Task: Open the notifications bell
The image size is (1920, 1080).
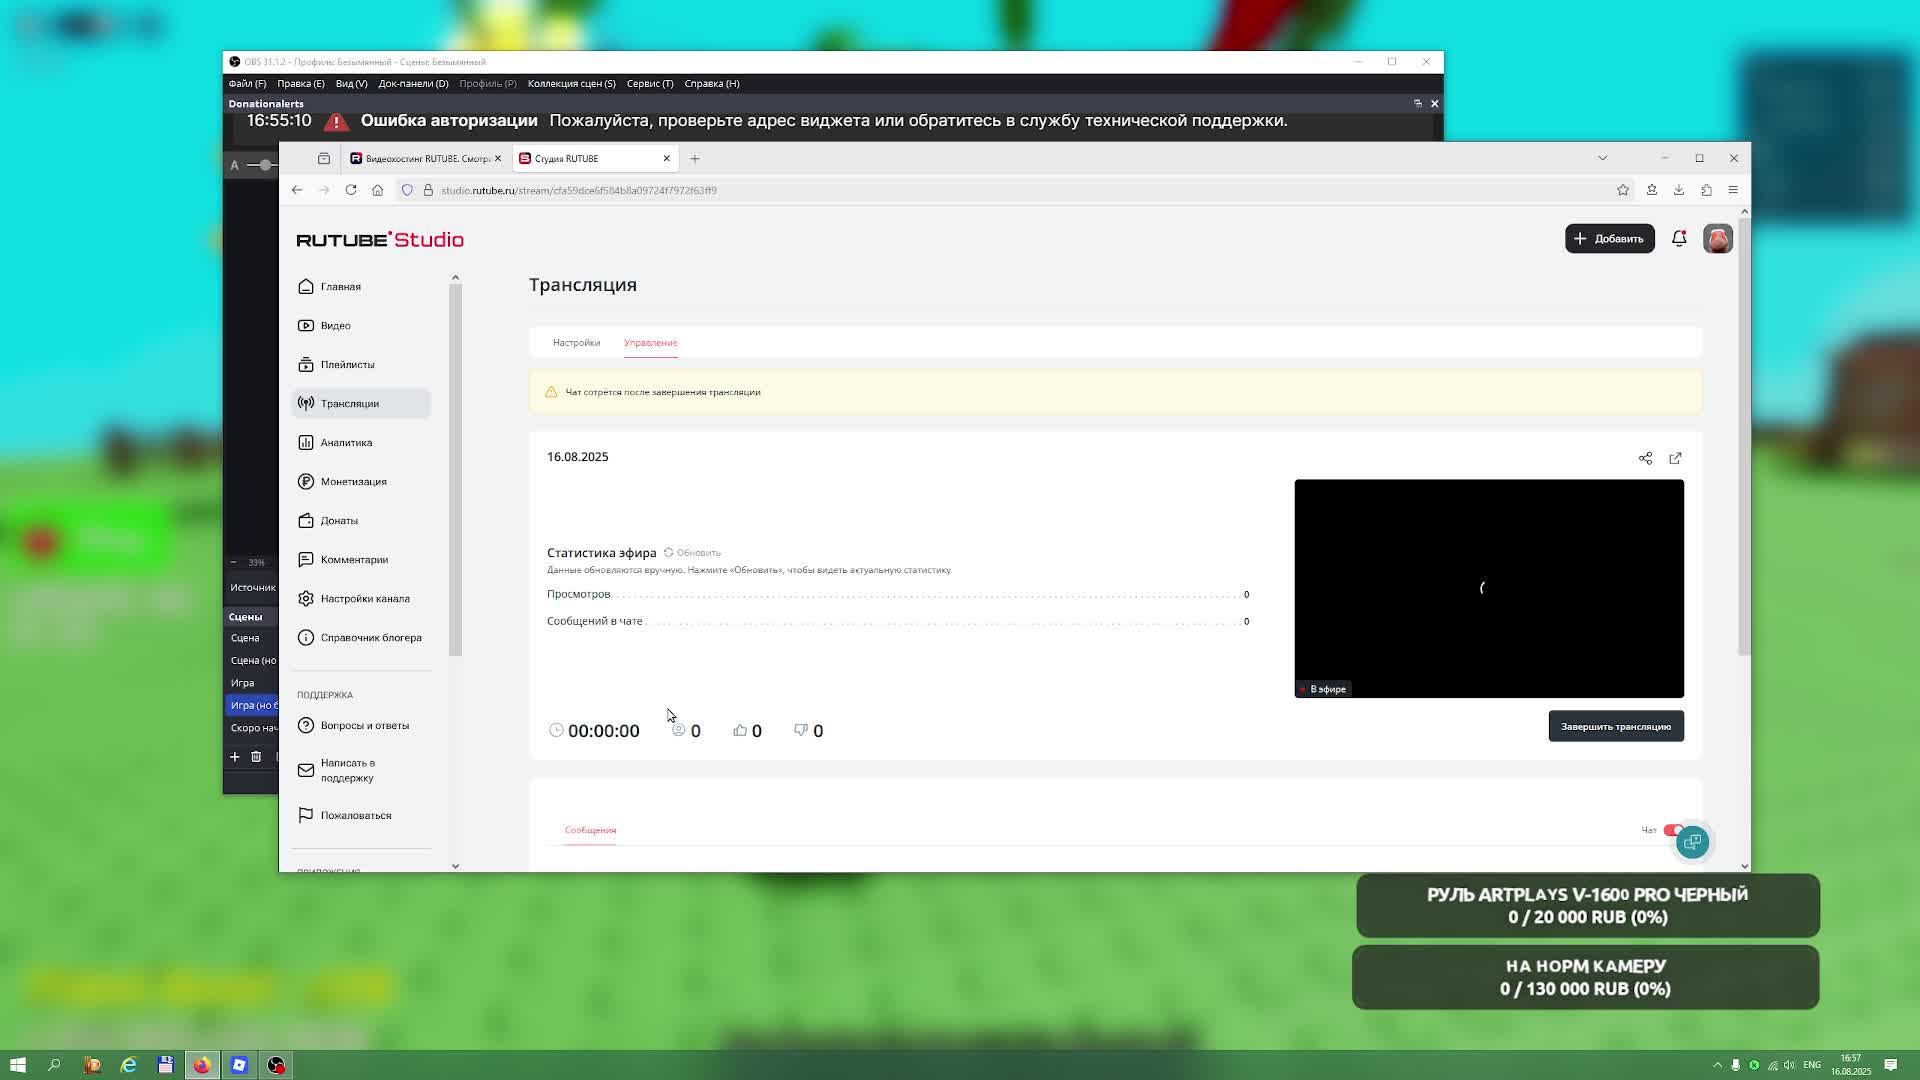Action: point(1679,239)
